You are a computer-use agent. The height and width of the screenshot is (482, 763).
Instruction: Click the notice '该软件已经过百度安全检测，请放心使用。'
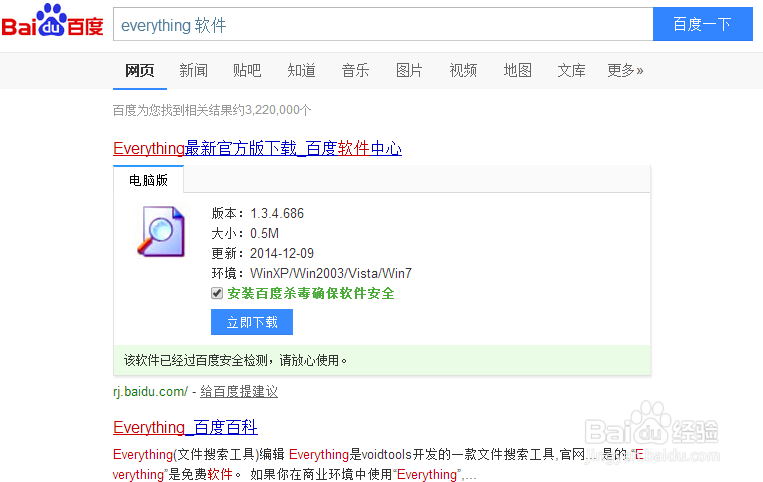pos(236,360)
